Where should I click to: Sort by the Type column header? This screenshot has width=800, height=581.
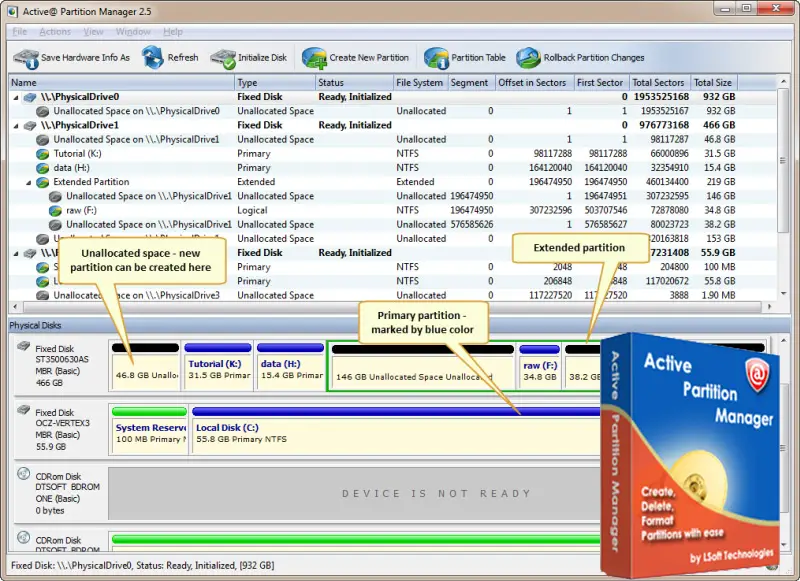[x=275, y=83]
